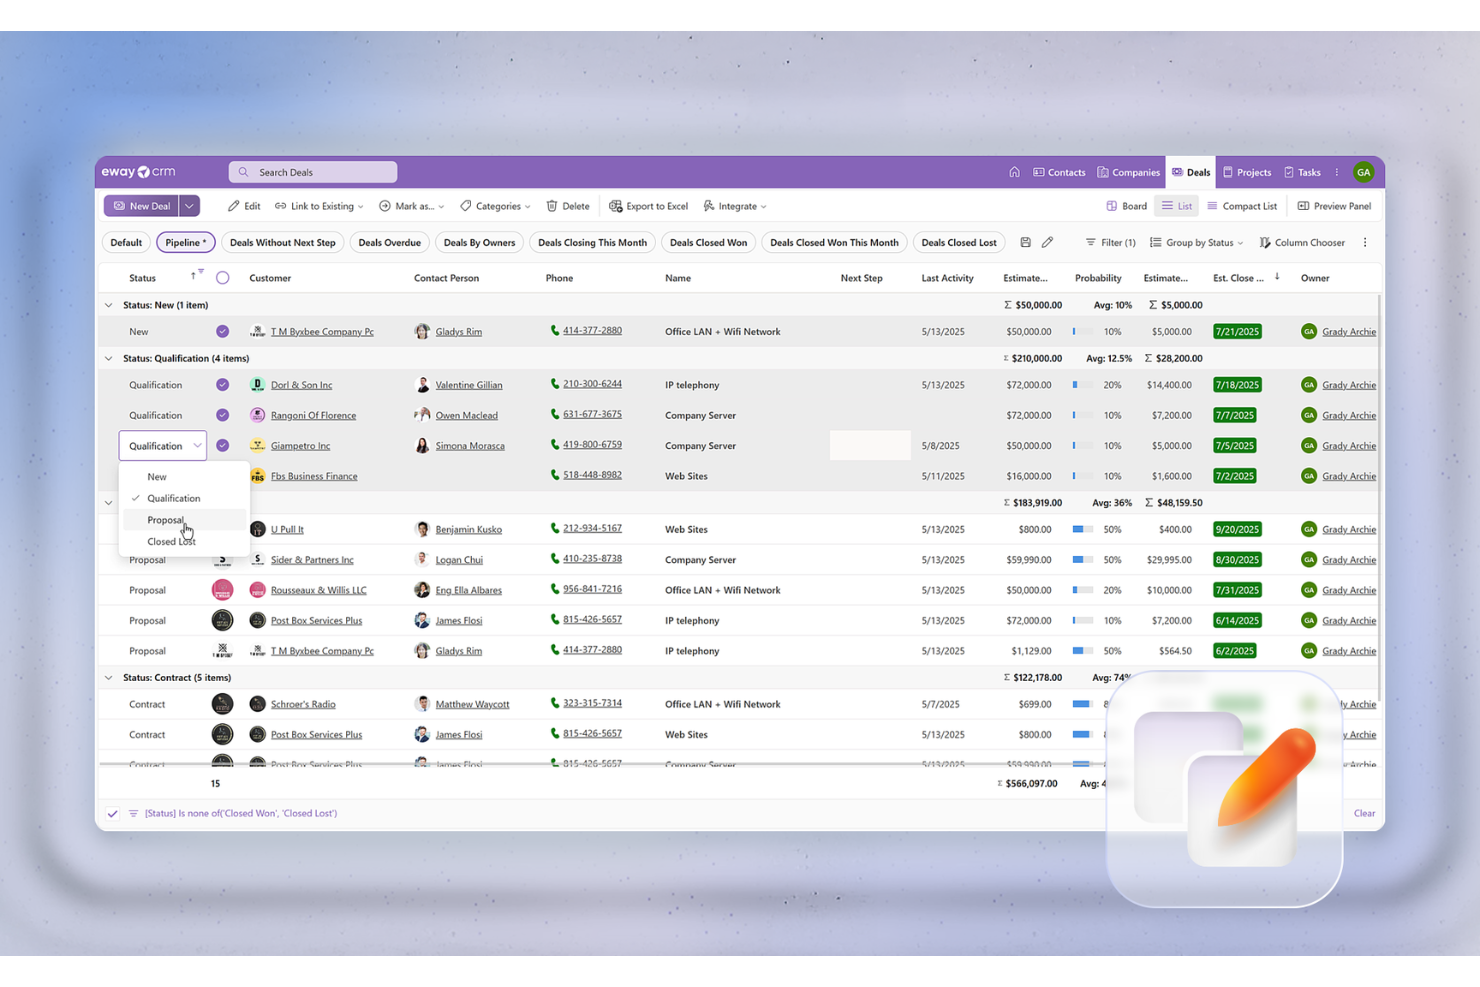Click the 50% probability bar for U Pull It
This screenshot has width=1480, height=987.
[x=1082, y=529]
